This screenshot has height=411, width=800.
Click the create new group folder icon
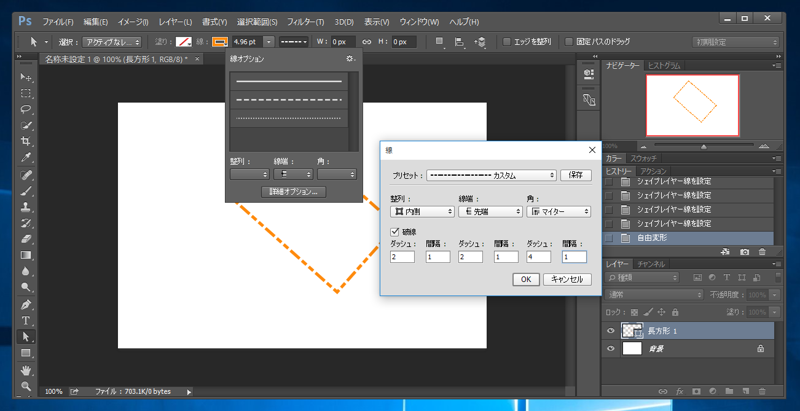point(729,391)
